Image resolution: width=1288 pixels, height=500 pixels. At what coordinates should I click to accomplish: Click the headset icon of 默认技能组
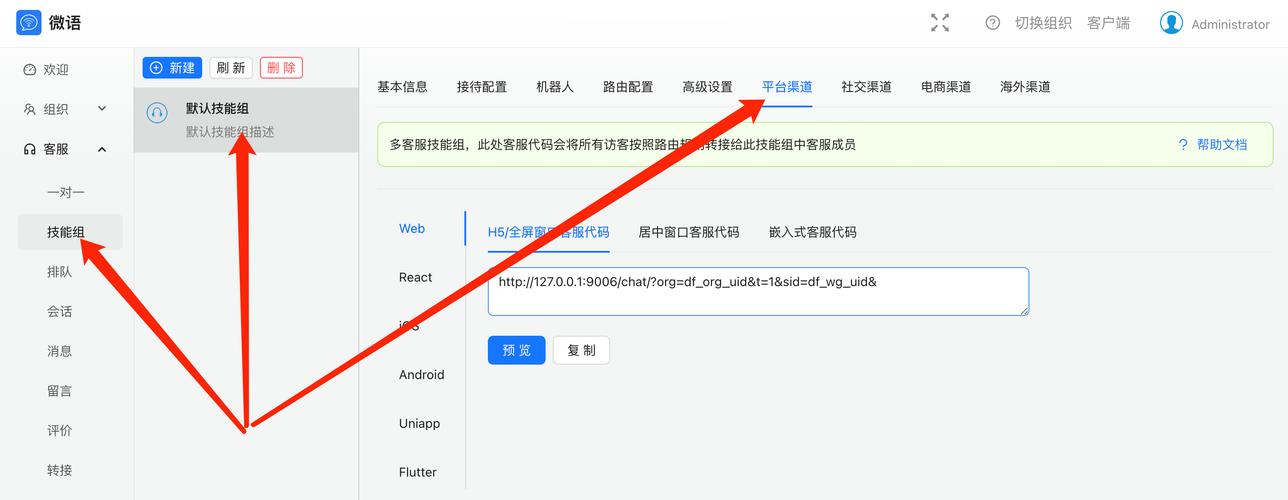point(157,113)
